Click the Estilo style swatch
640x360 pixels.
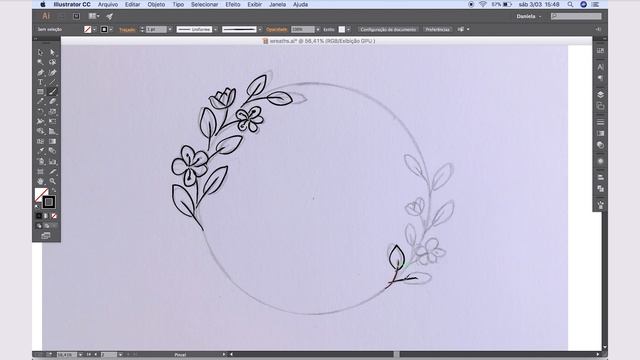342,29
